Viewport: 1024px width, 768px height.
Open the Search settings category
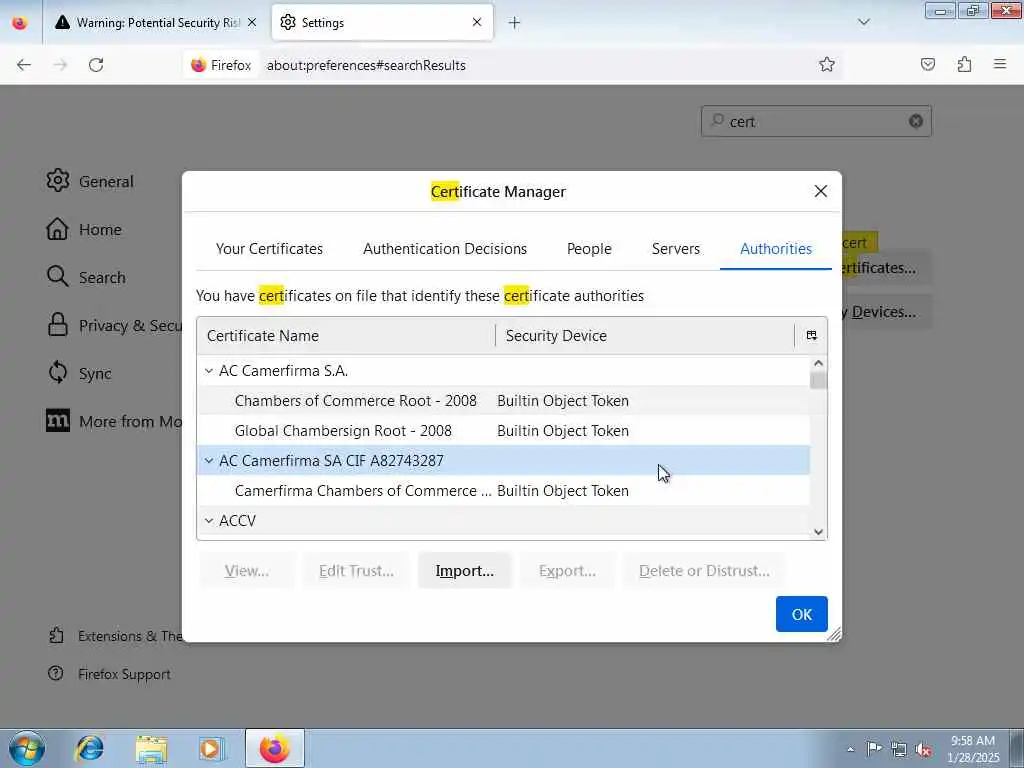(86, 277)
